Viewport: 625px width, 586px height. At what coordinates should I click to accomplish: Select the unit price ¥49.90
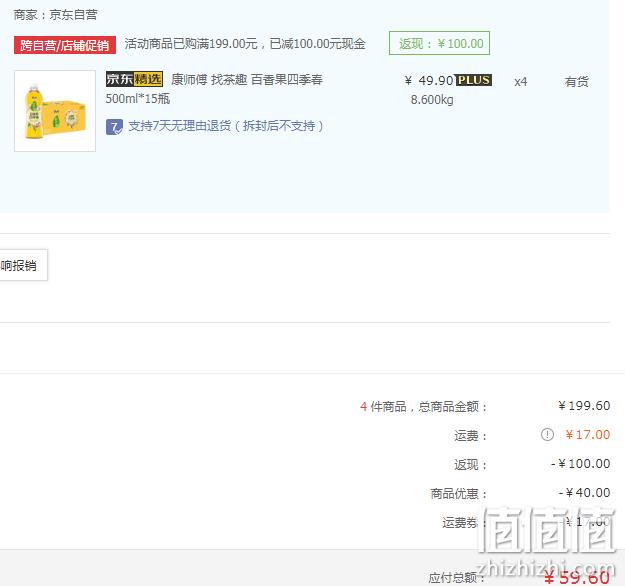[429, 81]
